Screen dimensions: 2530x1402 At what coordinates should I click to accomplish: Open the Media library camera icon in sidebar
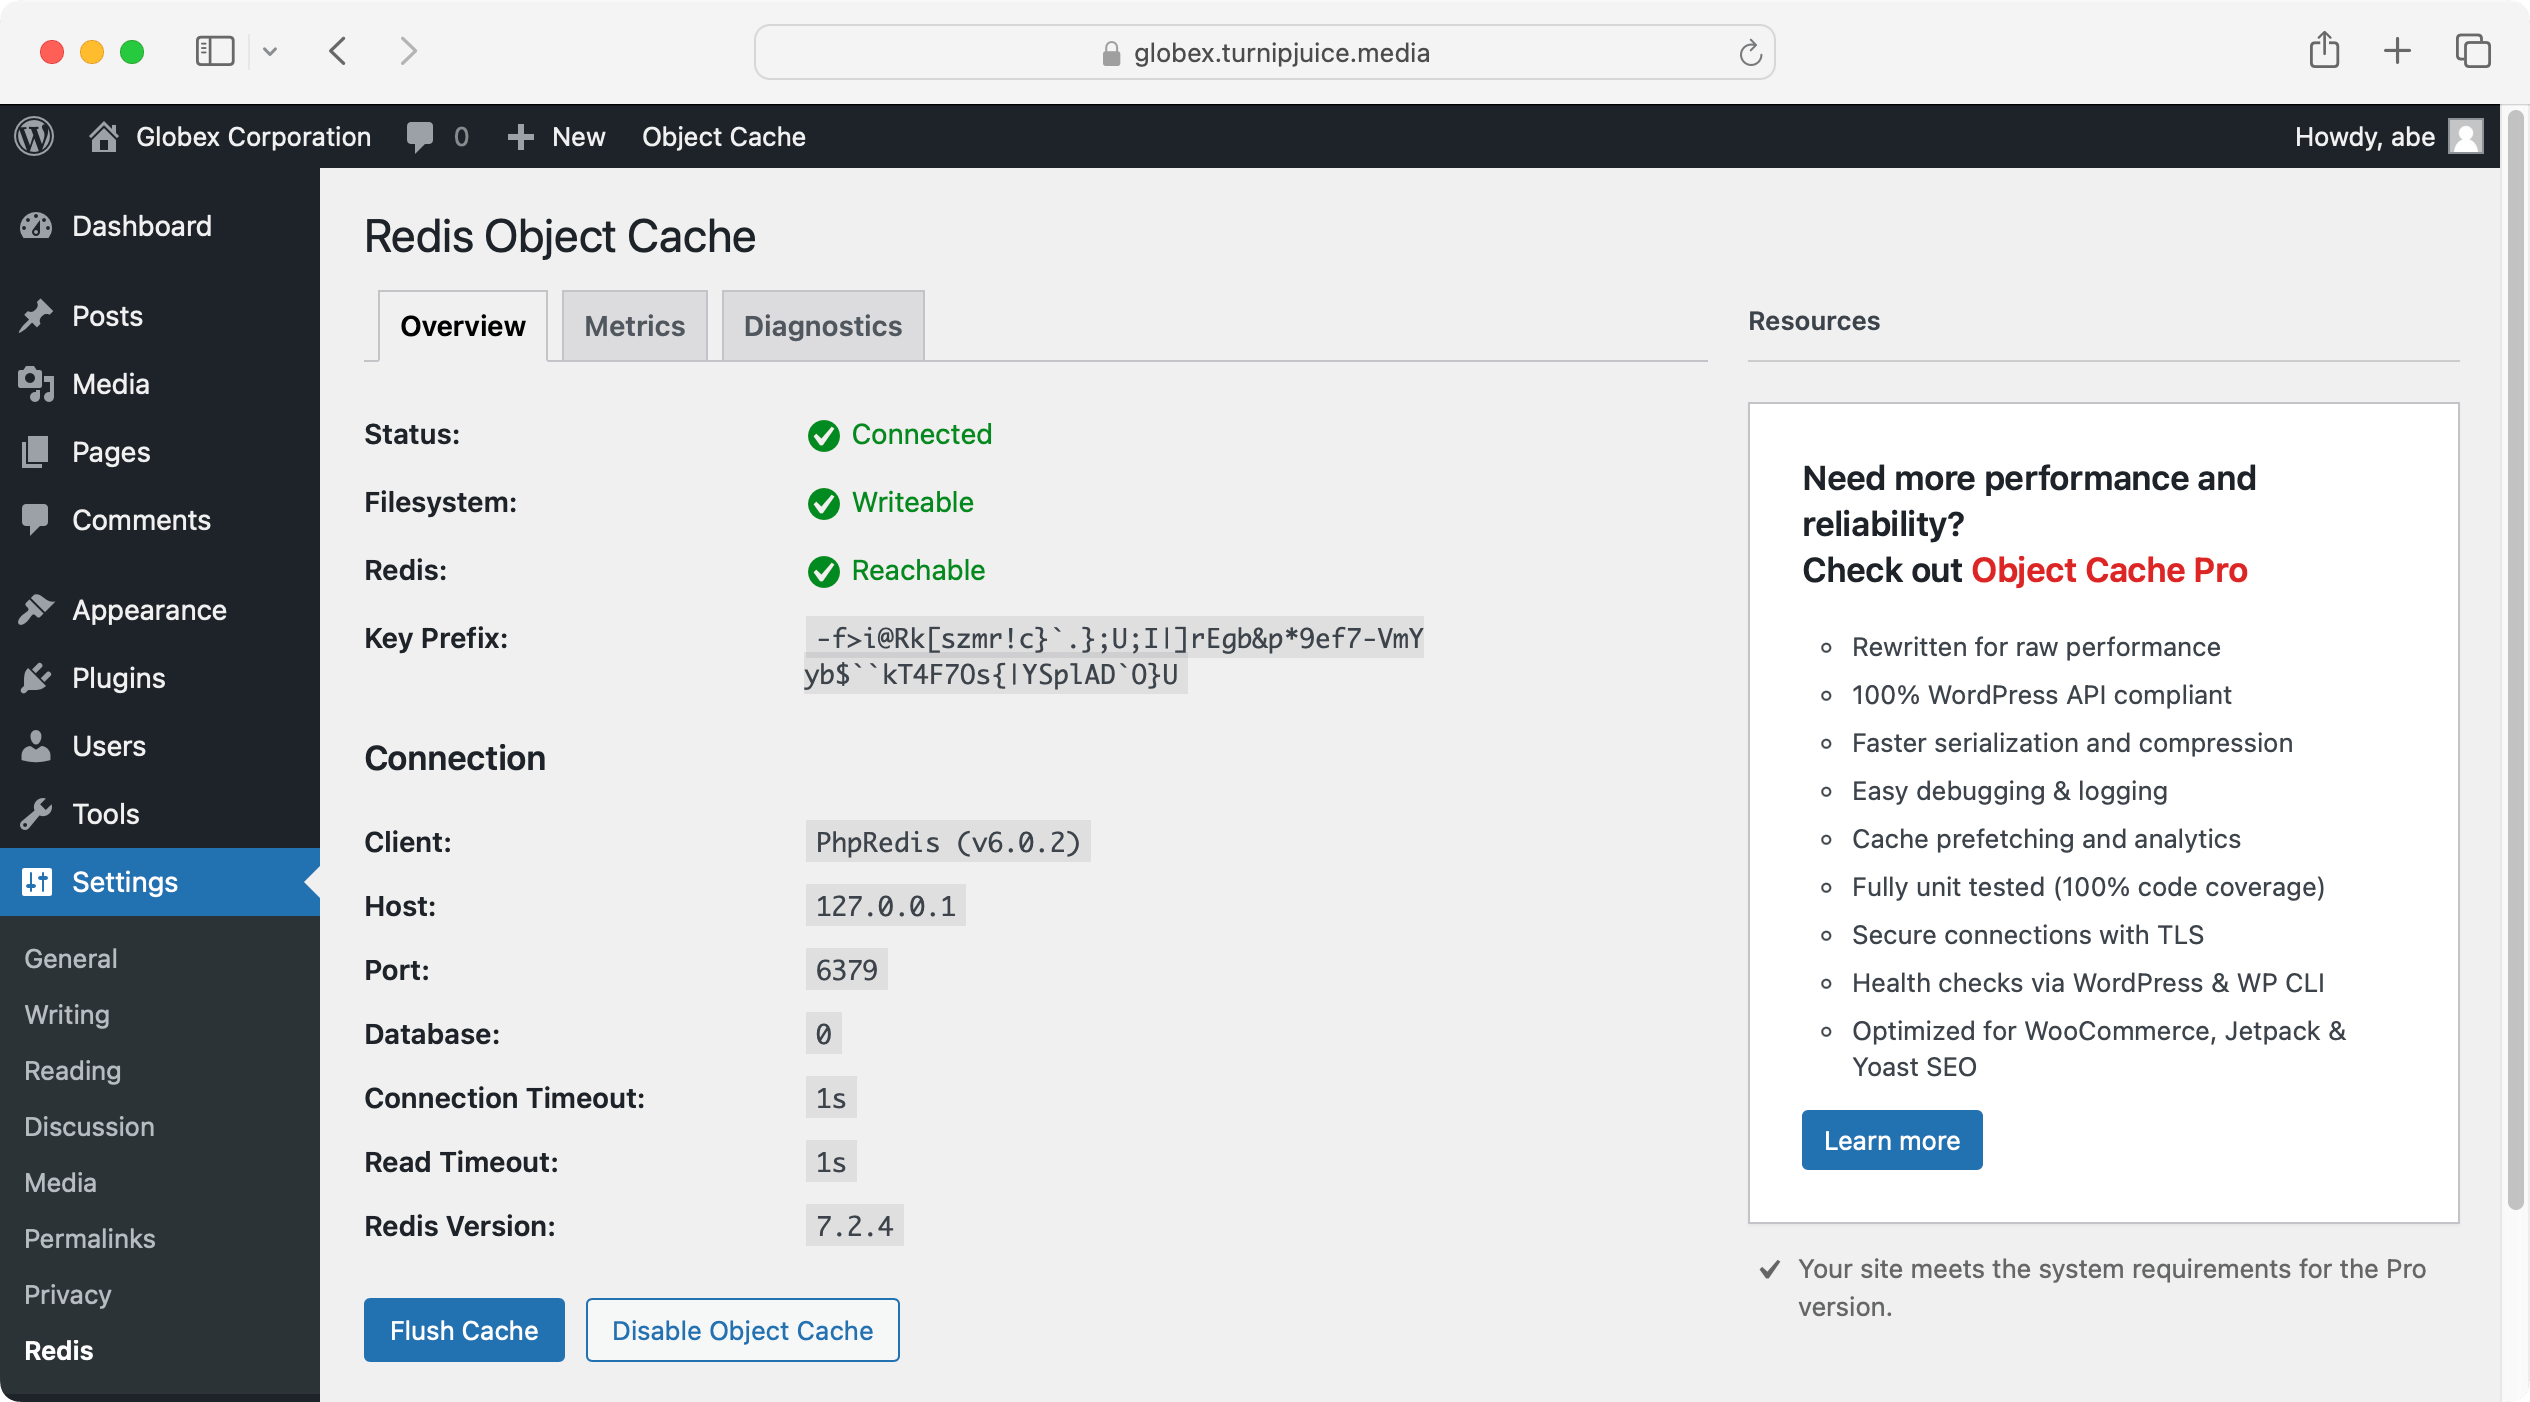[37, 384]
